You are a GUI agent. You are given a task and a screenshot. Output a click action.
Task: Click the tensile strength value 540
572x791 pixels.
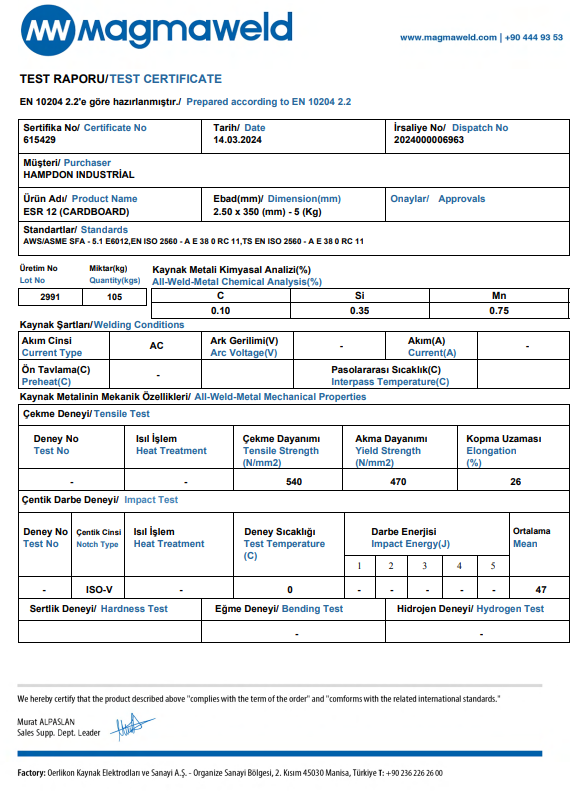pyautogui.click(x=294, y=482)
